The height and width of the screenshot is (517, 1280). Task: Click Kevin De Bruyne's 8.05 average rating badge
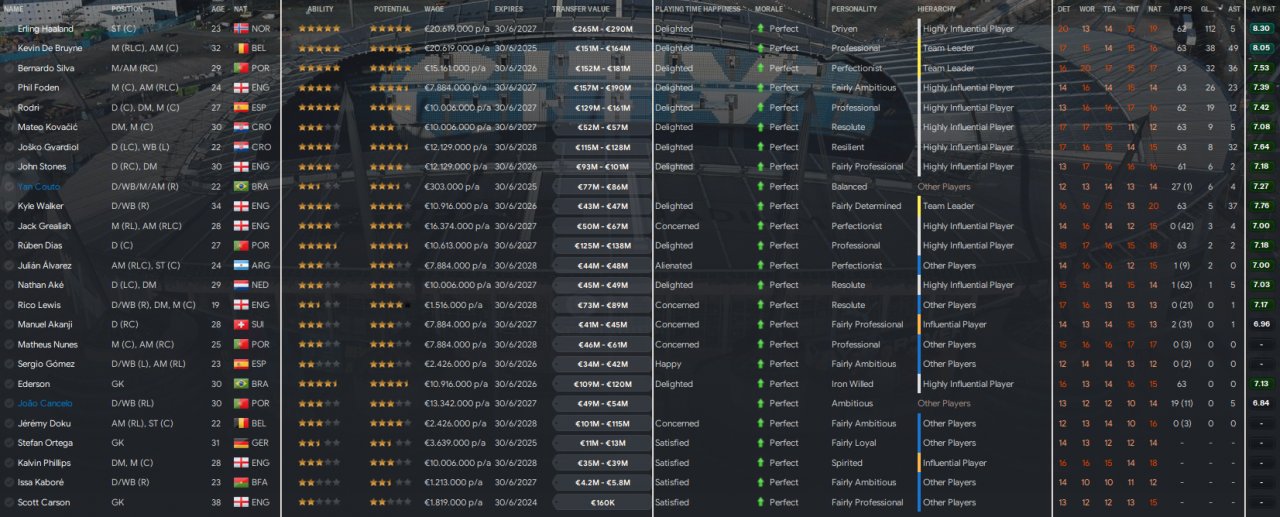pos(1262,48)
